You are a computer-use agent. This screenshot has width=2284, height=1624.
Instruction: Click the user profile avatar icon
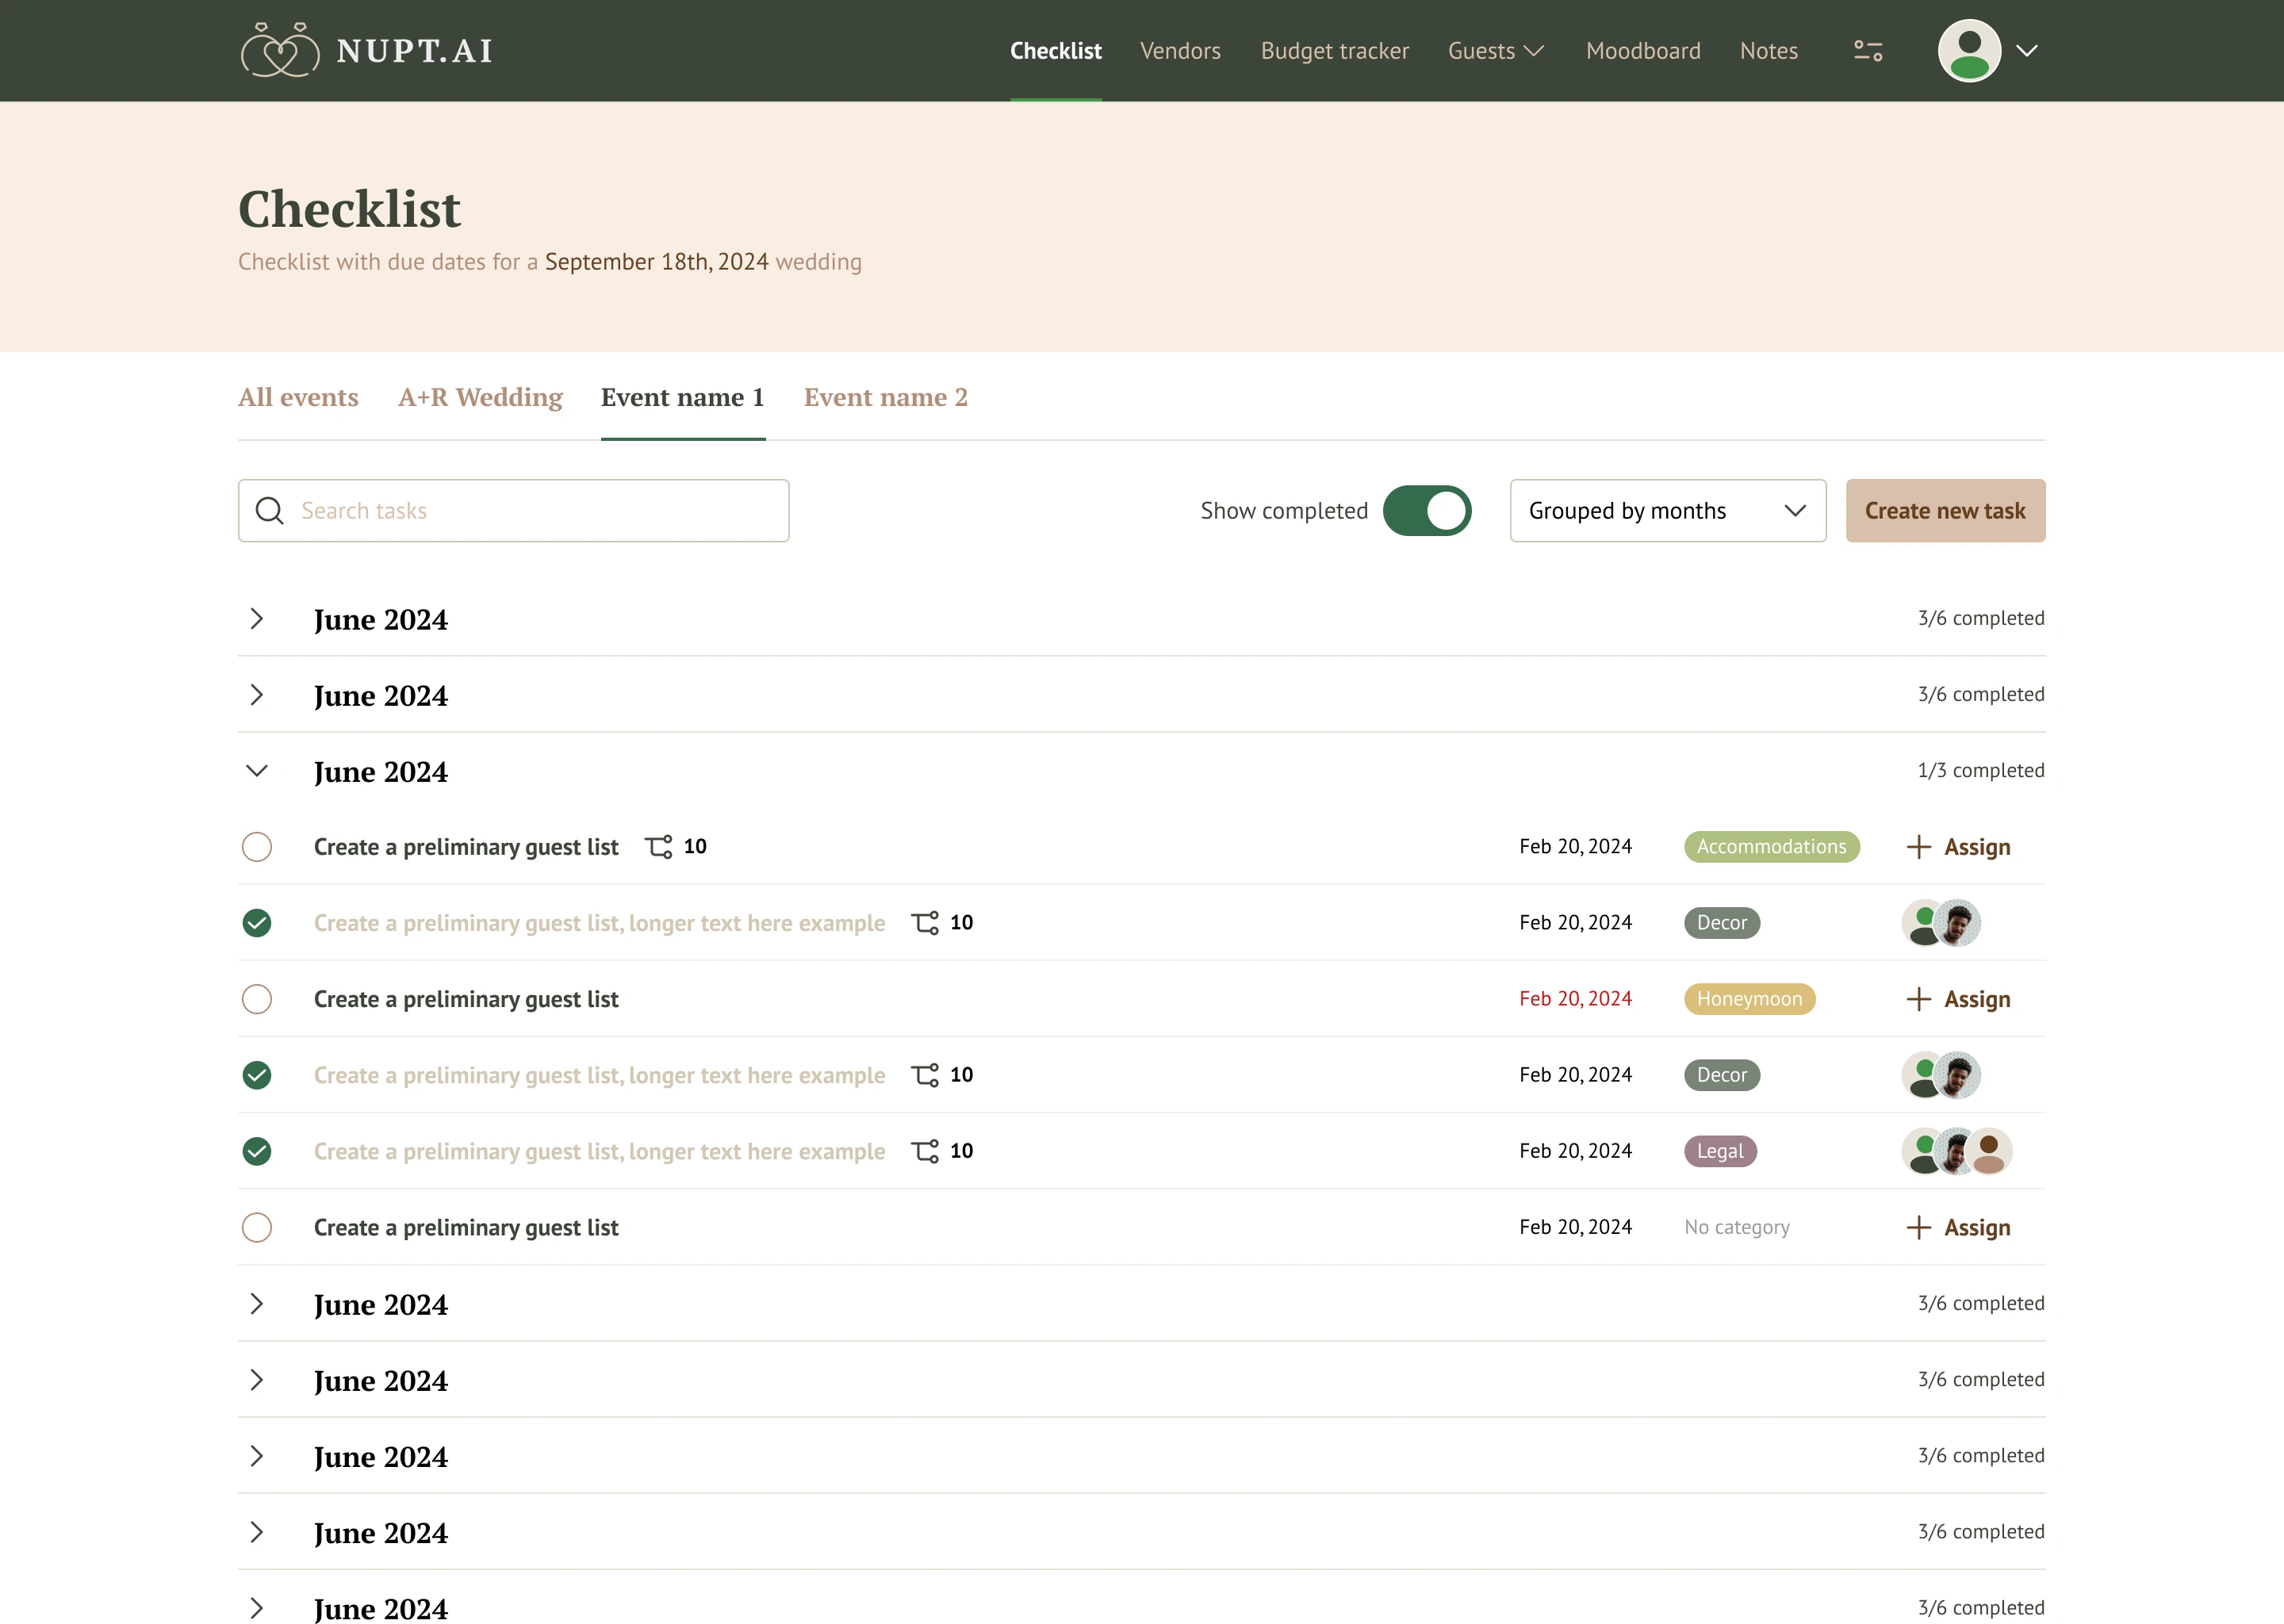[x=1969, y=51]
